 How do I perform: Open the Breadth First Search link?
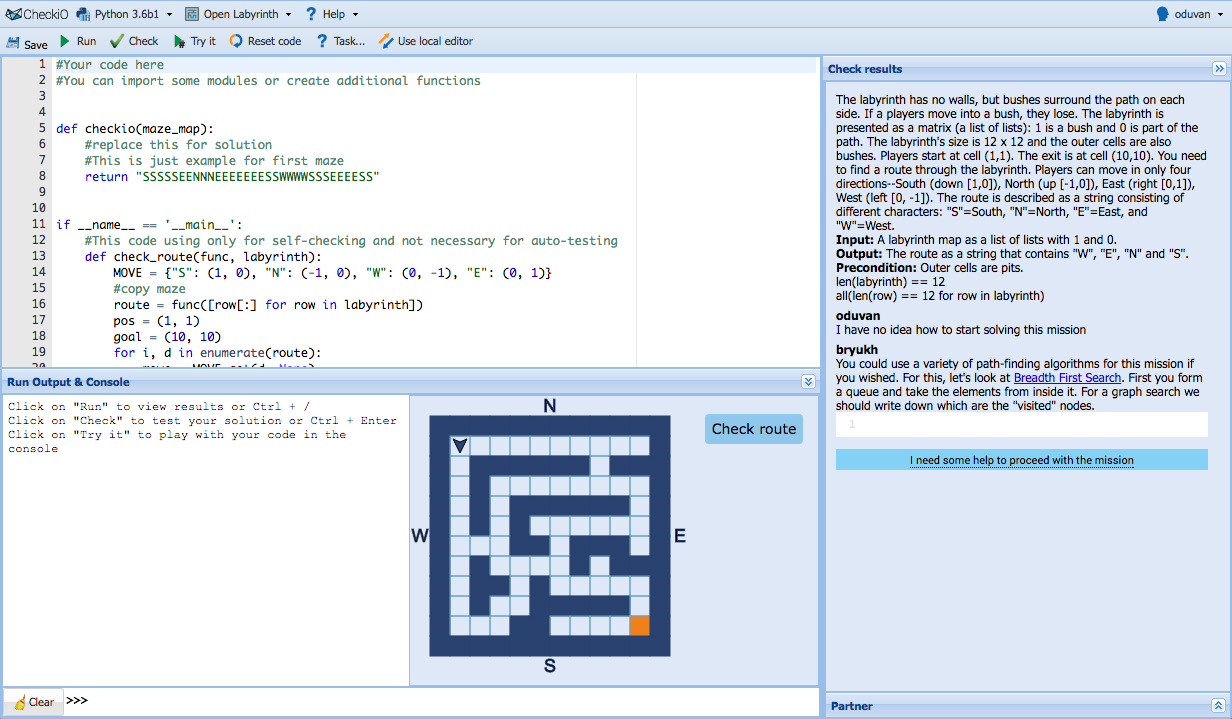1068,378
